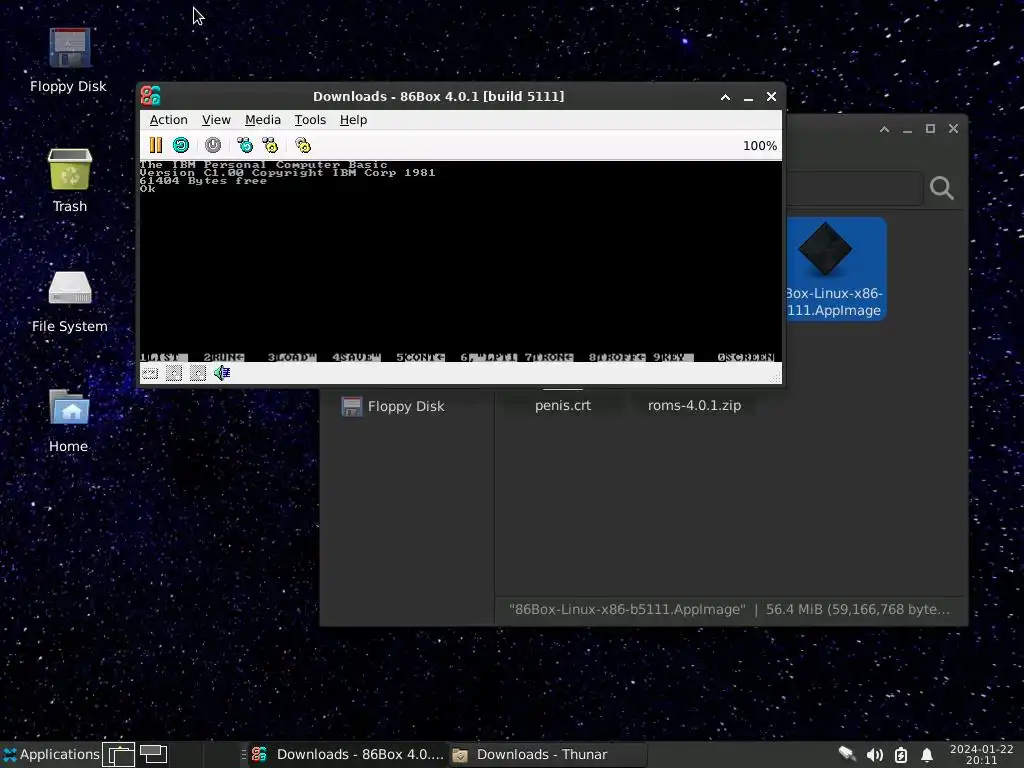Roll up the 86Box window with arrow button

(x=725, y=97)
